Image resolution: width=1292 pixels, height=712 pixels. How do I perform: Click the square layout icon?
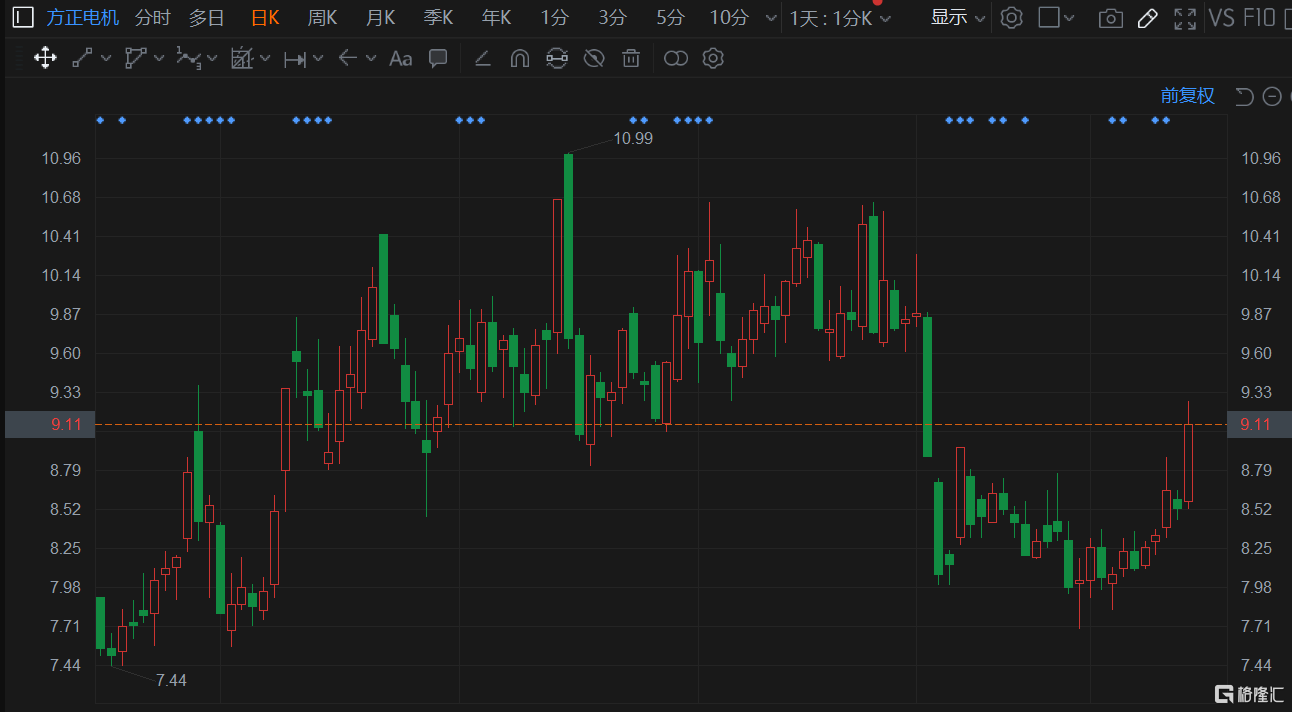coord(1049,17)
